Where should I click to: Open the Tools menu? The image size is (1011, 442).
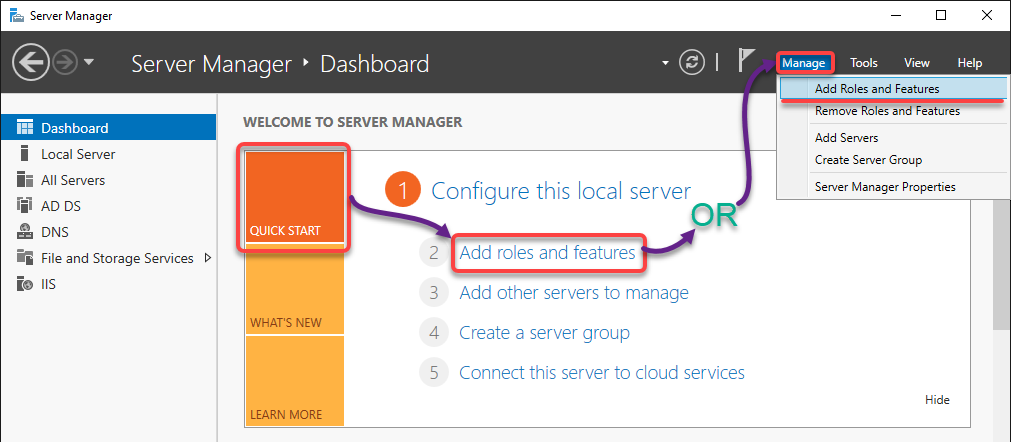point(863,63)
